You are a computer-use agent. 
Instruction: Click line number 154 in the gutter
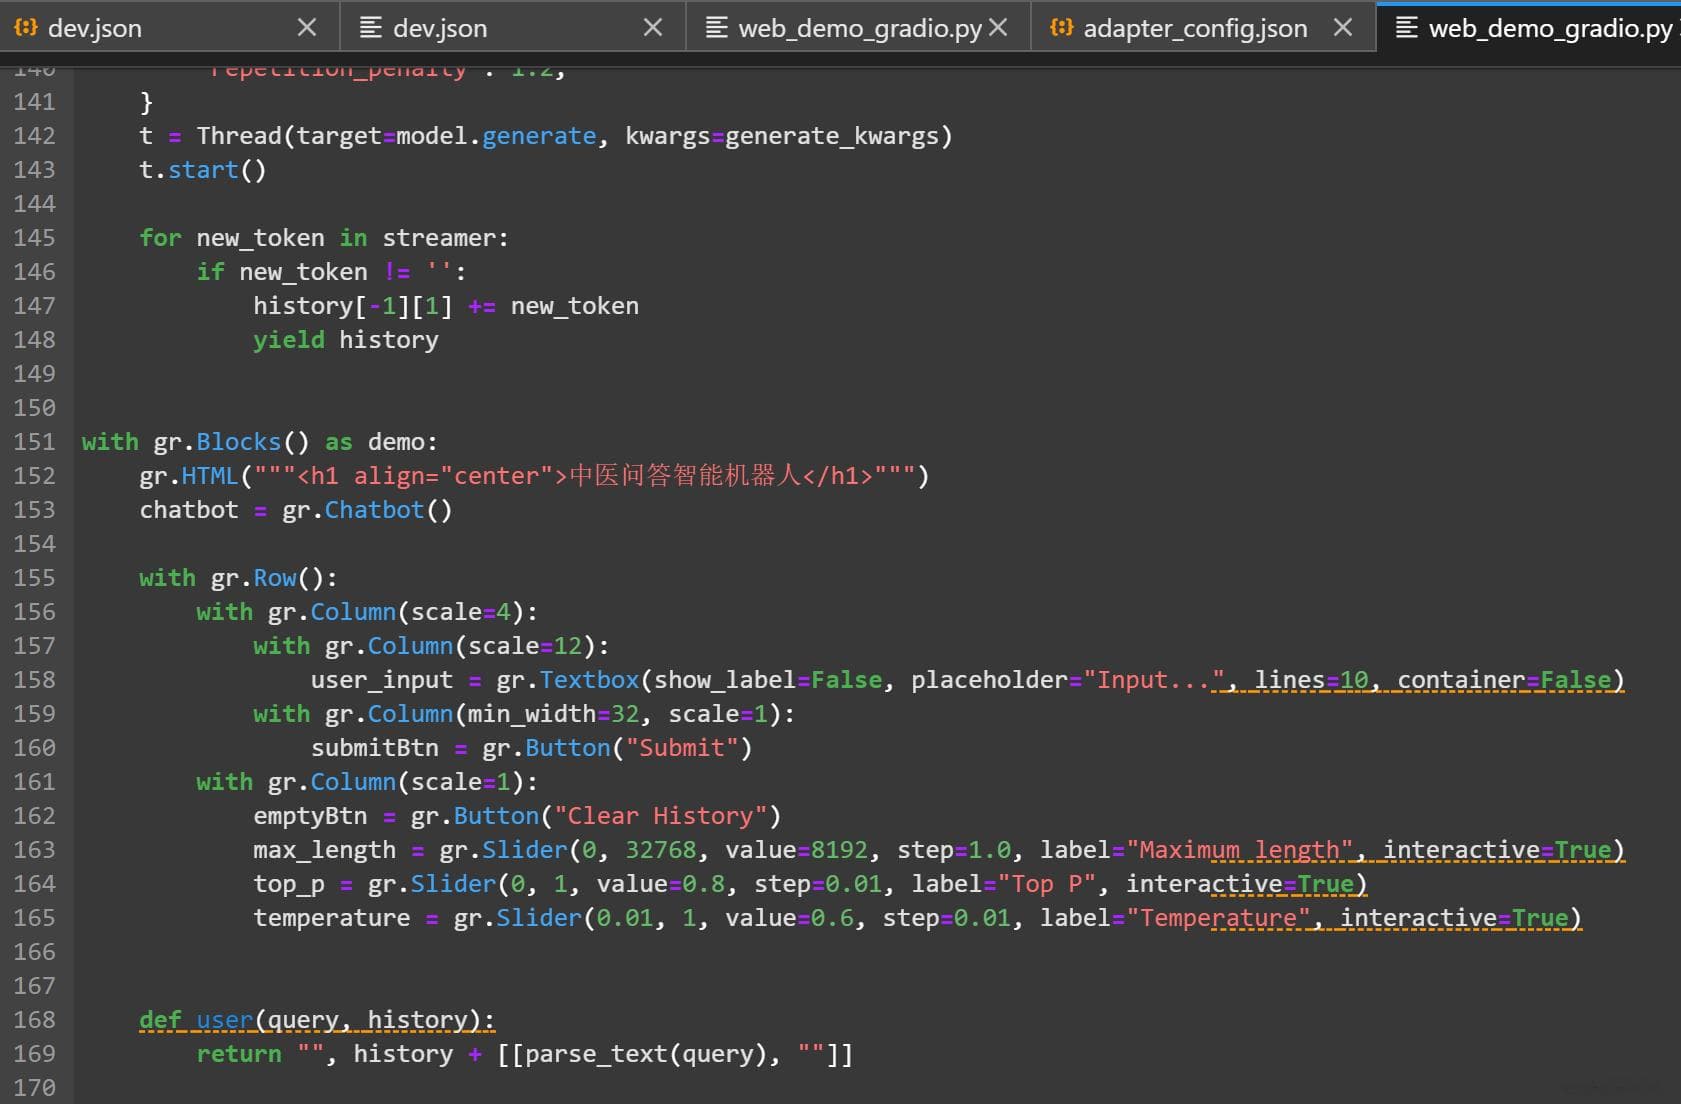tap(34, 544)
